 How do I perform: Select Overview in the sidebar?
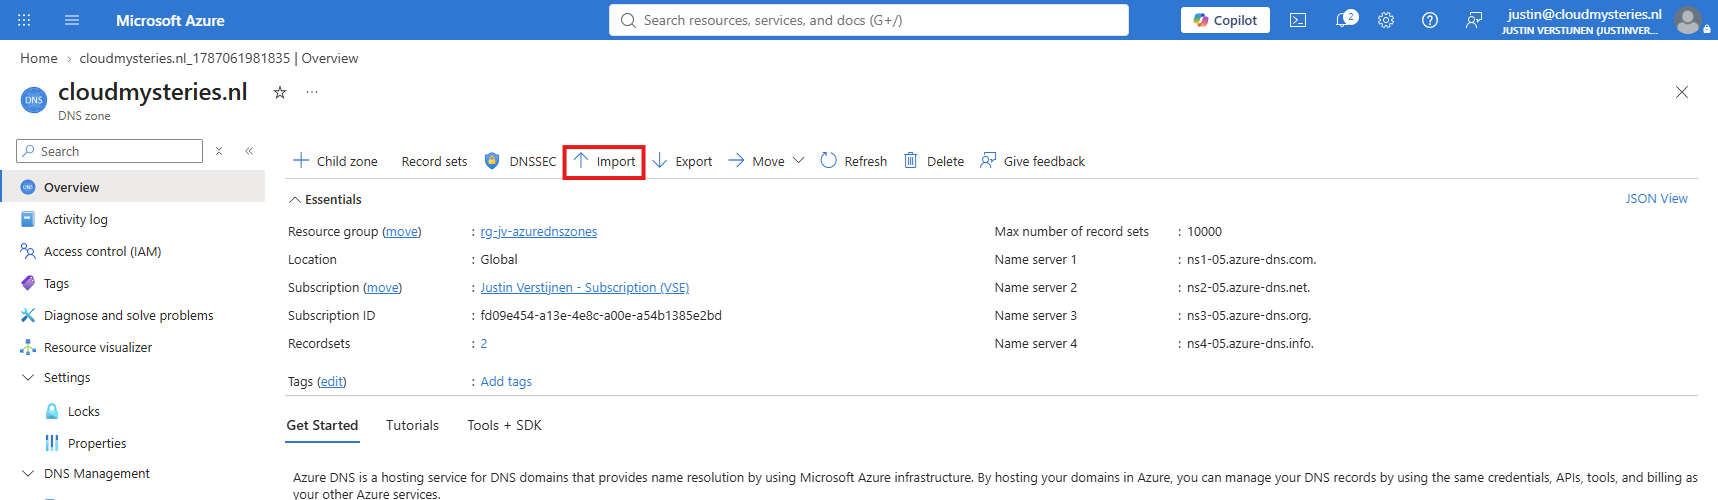pyautogui.click(x=132, y=187)
